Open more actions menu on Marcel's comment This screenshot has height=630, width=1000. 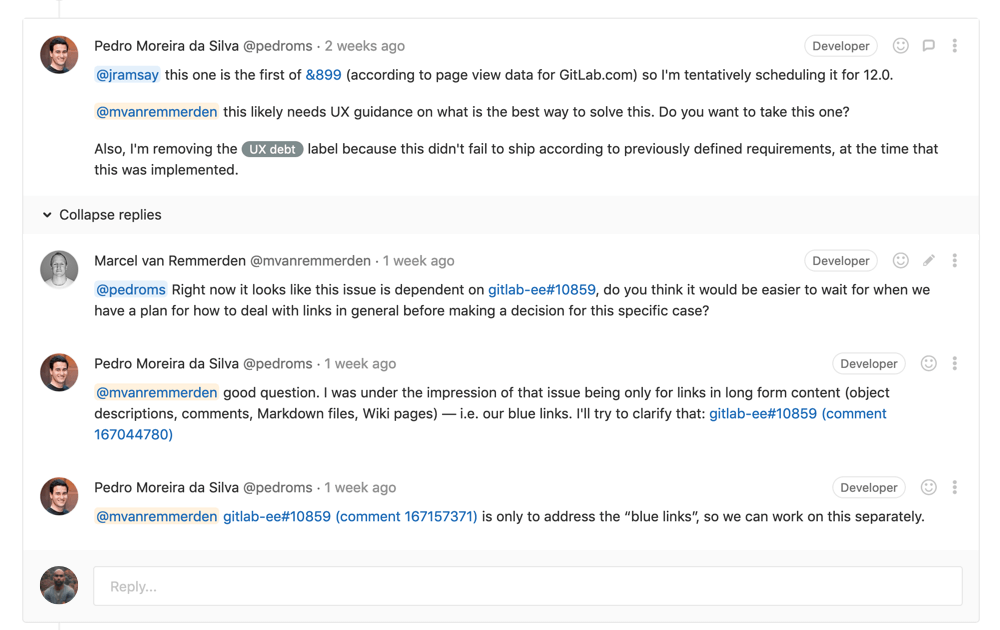[954, 260]
